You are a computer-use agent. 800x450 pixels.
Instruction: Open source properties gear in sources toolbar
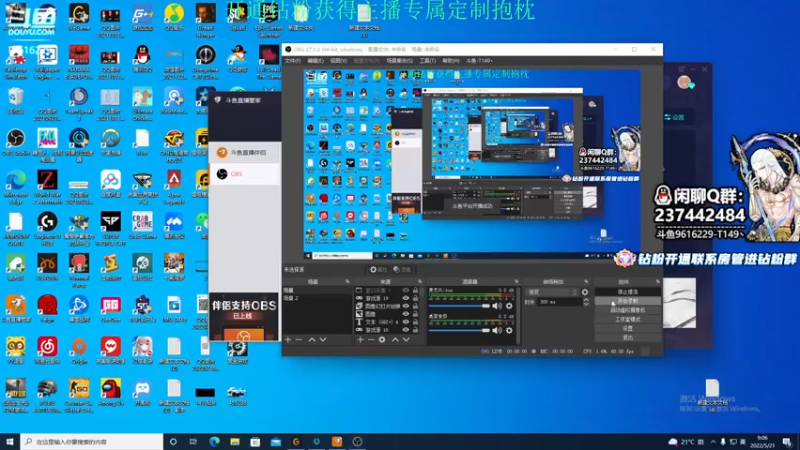pos(382,339)
